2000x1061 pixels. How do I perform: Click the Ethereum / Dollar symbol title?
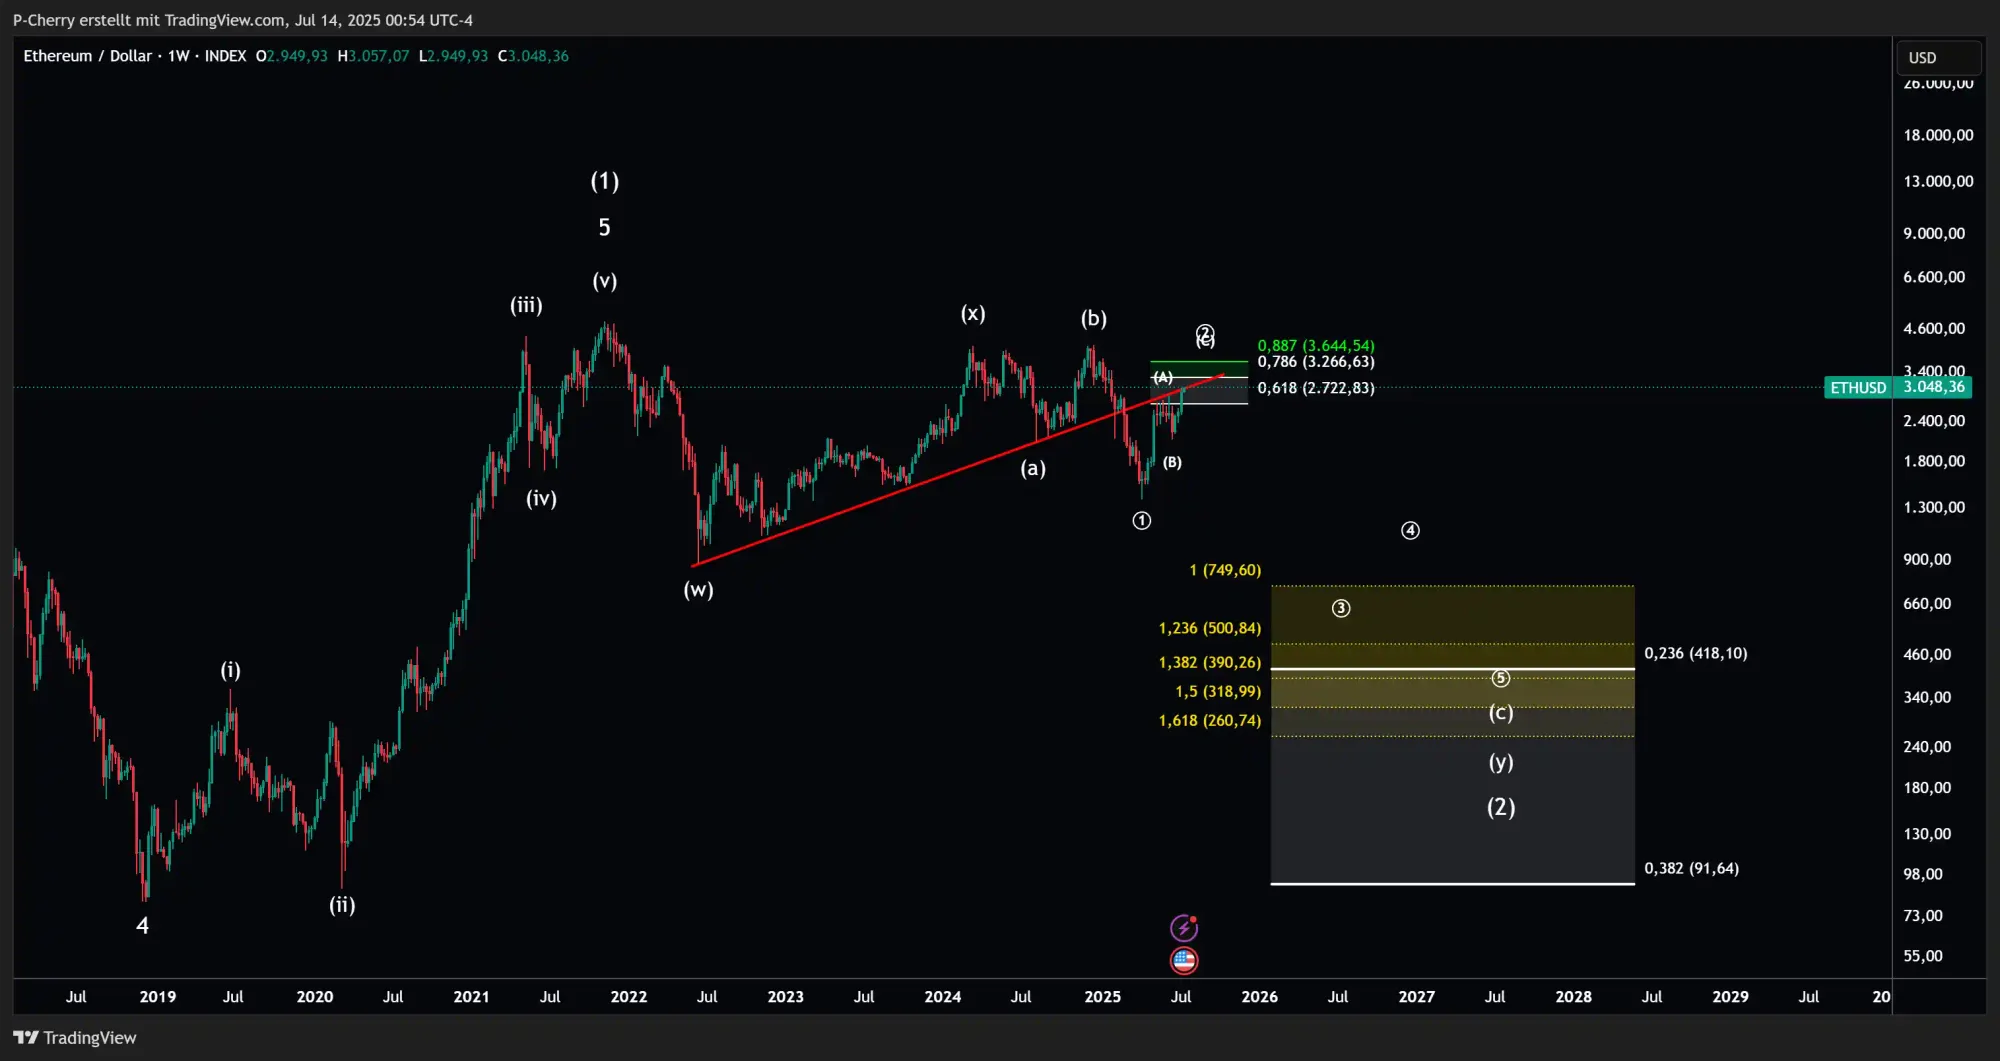click(88, 56)
